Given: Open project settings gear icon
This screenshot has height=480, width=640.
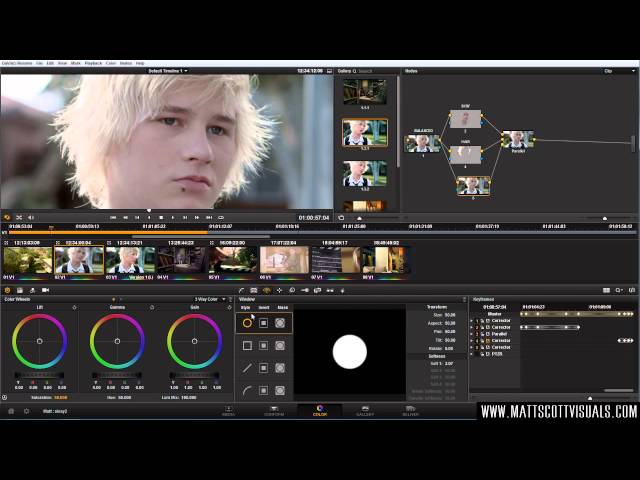Looking at the screenshot, I should (27, 411).
